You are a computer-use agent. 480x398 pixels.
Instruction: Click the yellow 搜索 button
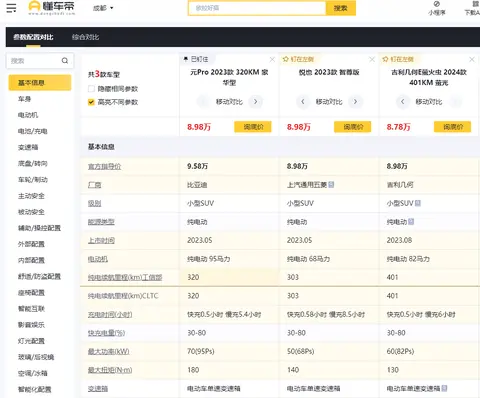tap(341, 8)
